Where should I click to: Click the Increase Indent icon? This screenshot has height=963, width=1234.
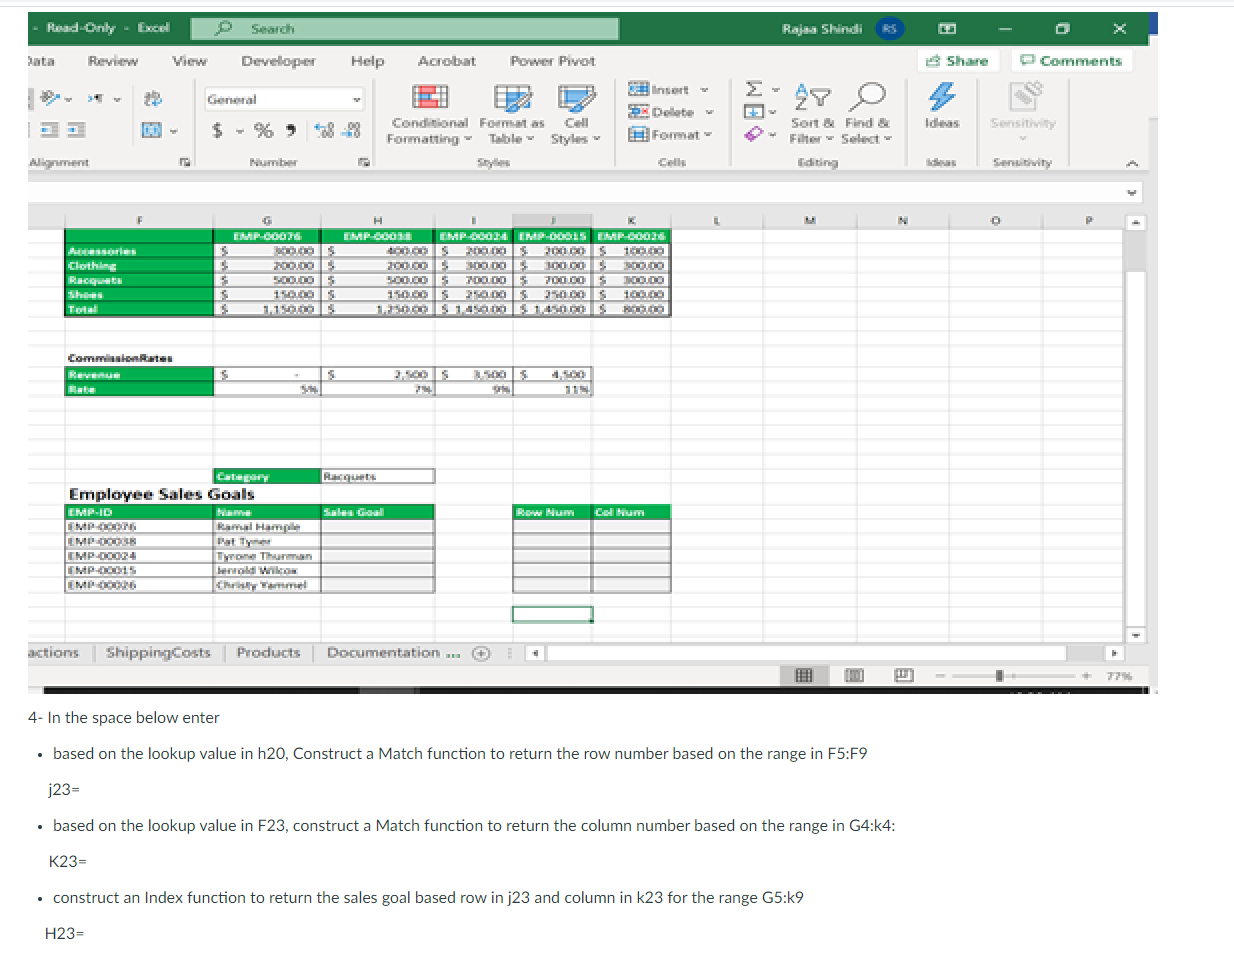point(76,130)
